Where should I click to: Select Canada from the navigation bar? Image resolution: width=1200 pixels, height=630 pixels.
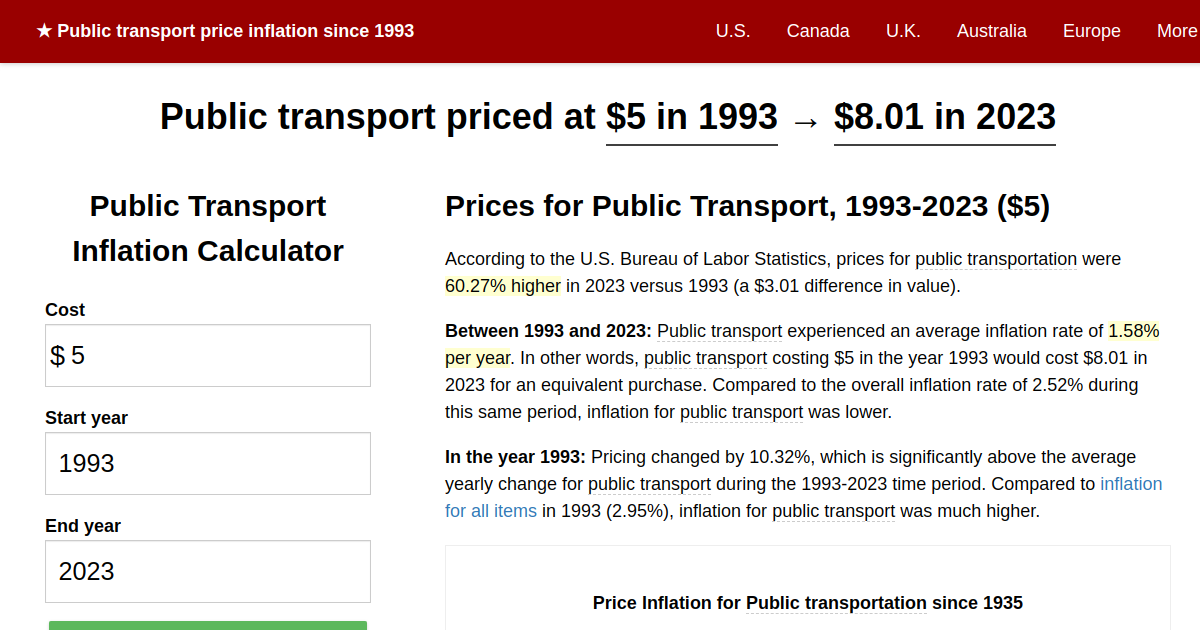point(818,31)
